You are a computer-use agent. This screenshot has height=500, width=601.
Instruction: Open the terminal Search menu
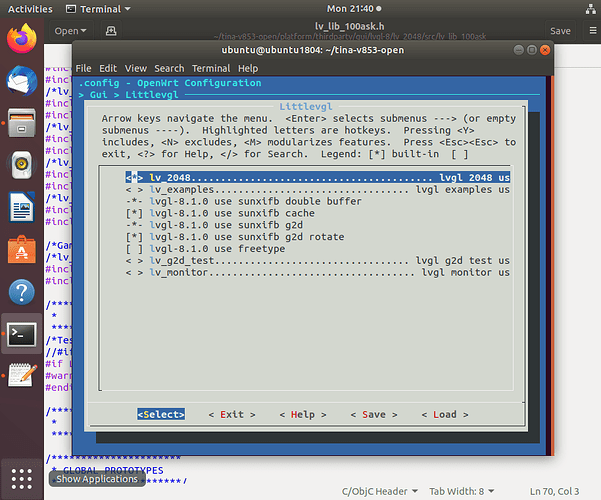[169, 68]
